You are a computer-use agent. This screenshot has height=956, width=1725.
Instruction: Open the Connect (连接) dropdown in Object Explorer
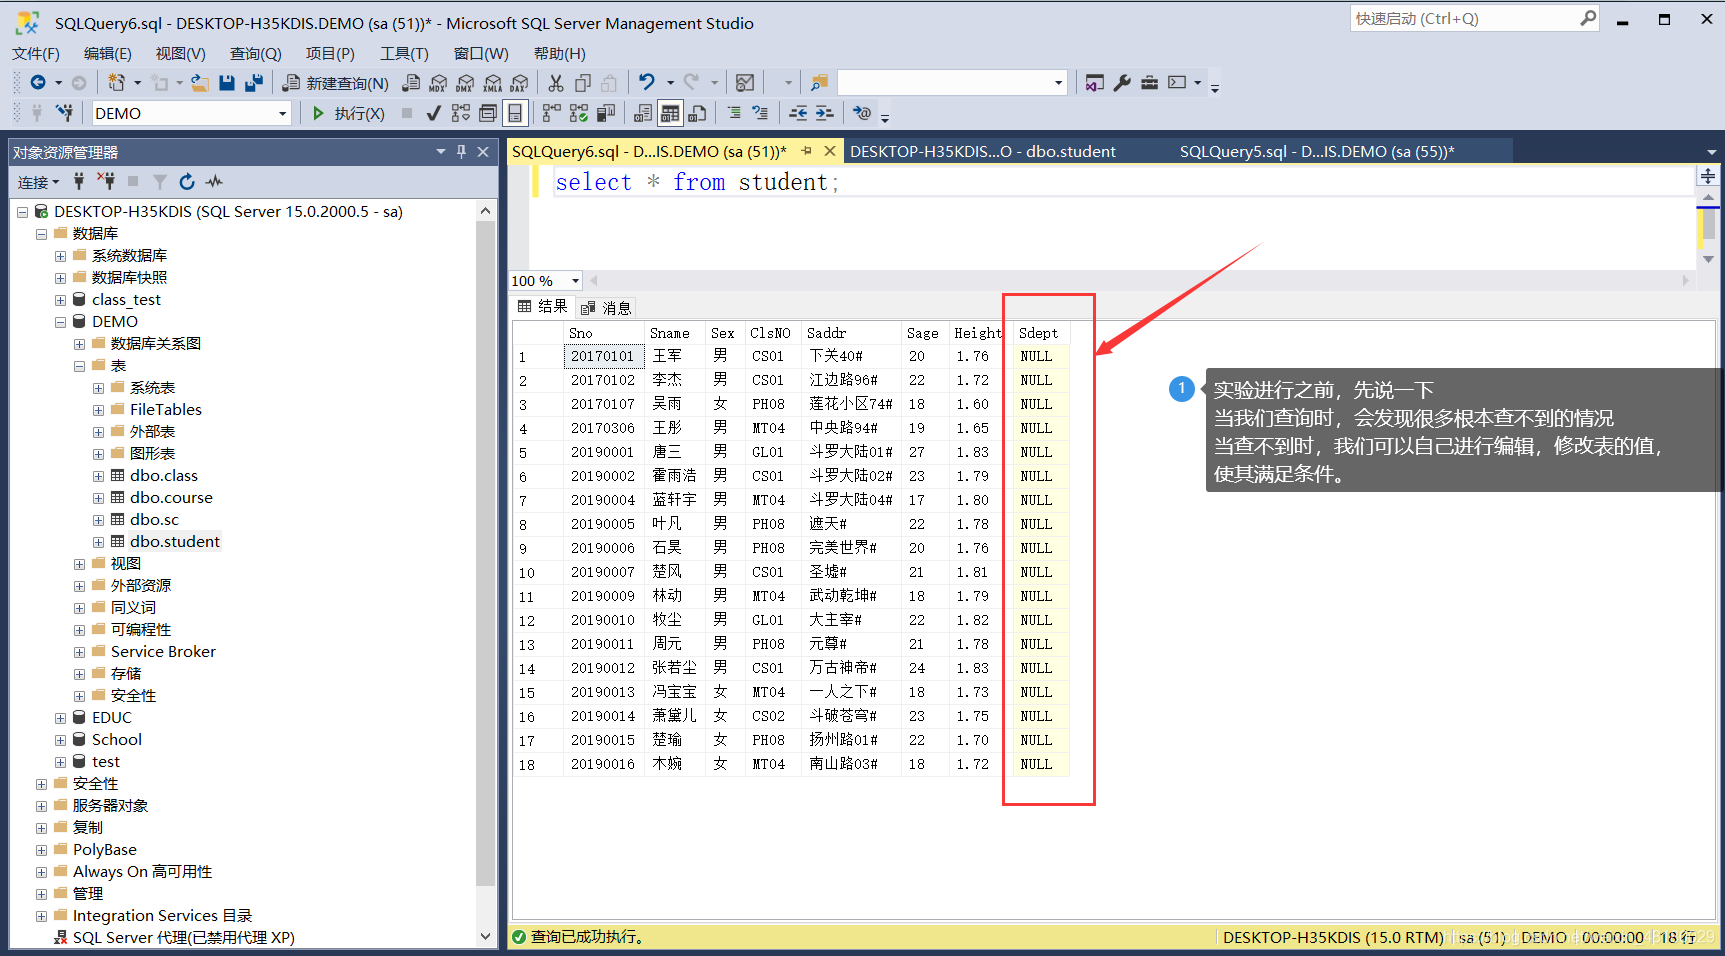click(x=38, y=182)
